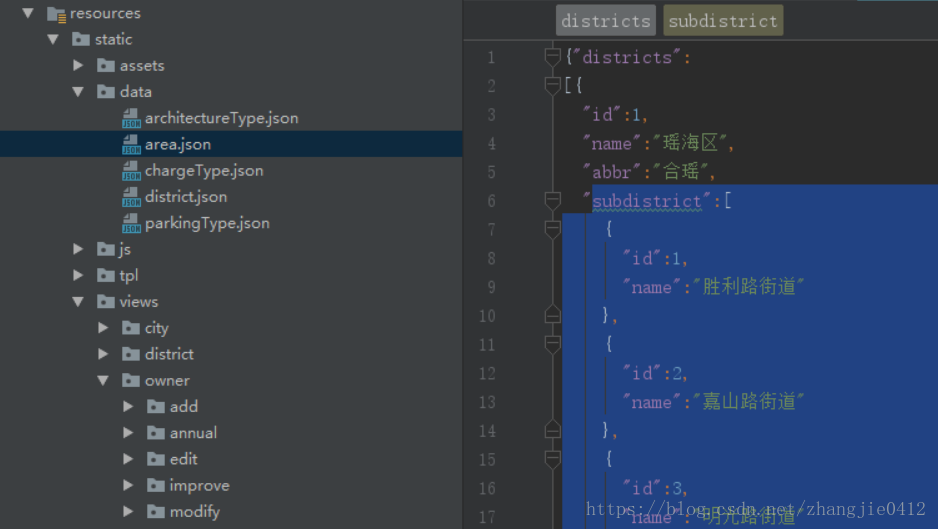This screenshot has width=938, height=529.
Task: Click the annual folder icon
Action: [x=156, y=432]
